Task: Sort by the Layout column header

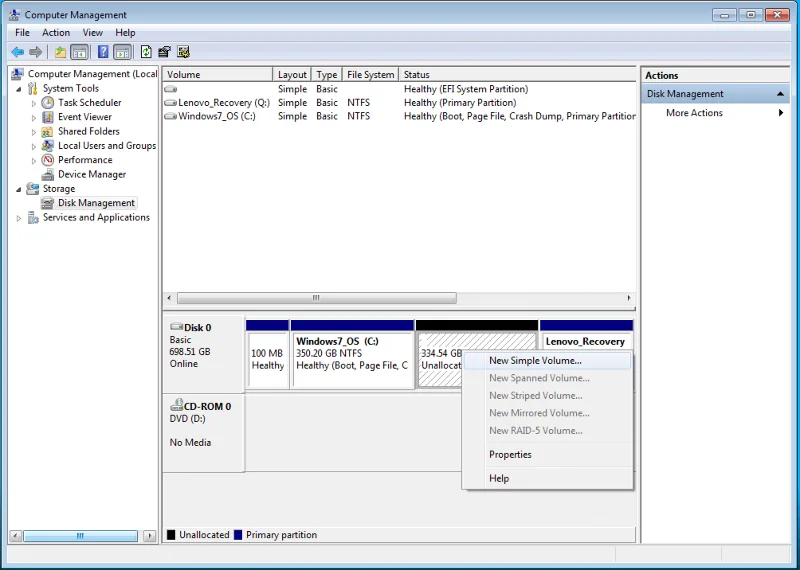Action: point(292,75)
